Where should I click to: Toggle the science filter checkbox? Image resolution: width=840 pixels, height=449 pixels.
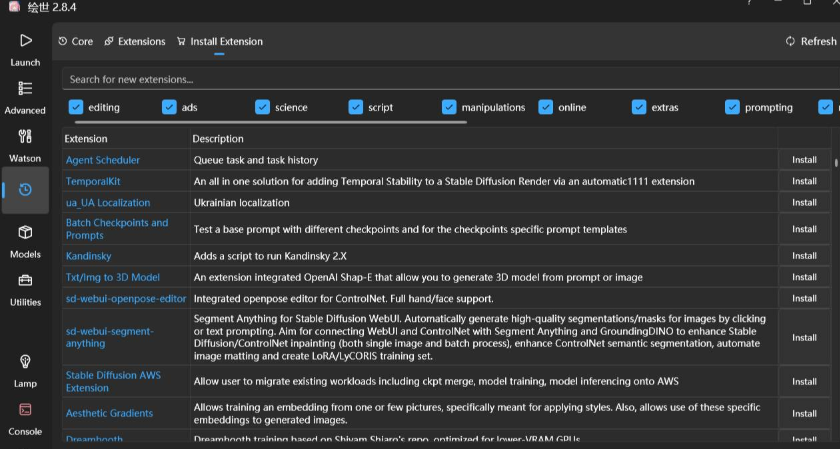[263, 107]
